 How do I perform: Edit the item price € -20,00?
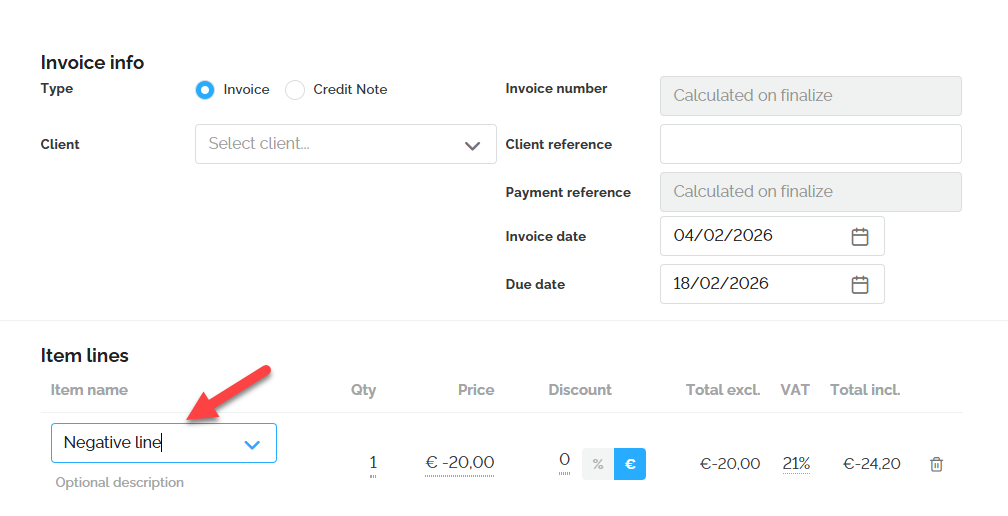pyautogui.click(x=460, y=463)
